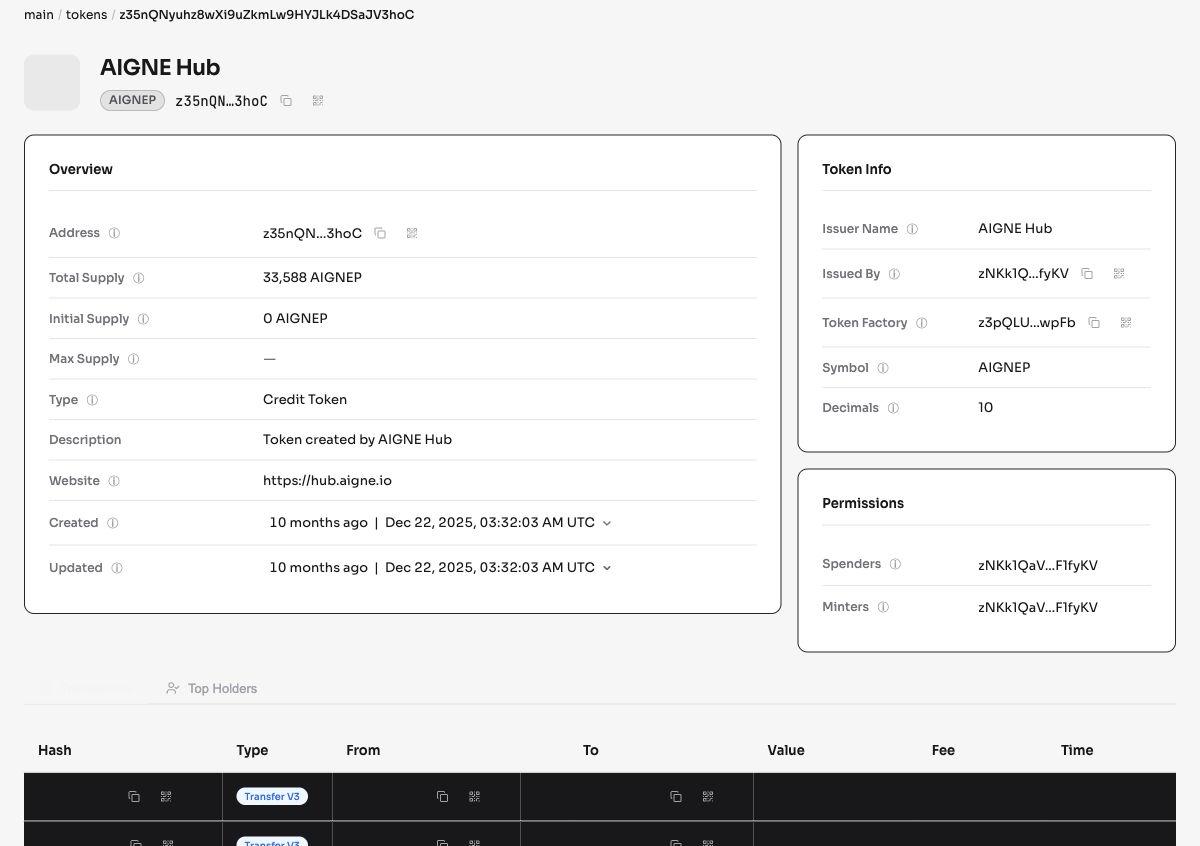Open the Minters address link
The width and height of the screenshot is (1200, 846).
[x=1038, y=608]
